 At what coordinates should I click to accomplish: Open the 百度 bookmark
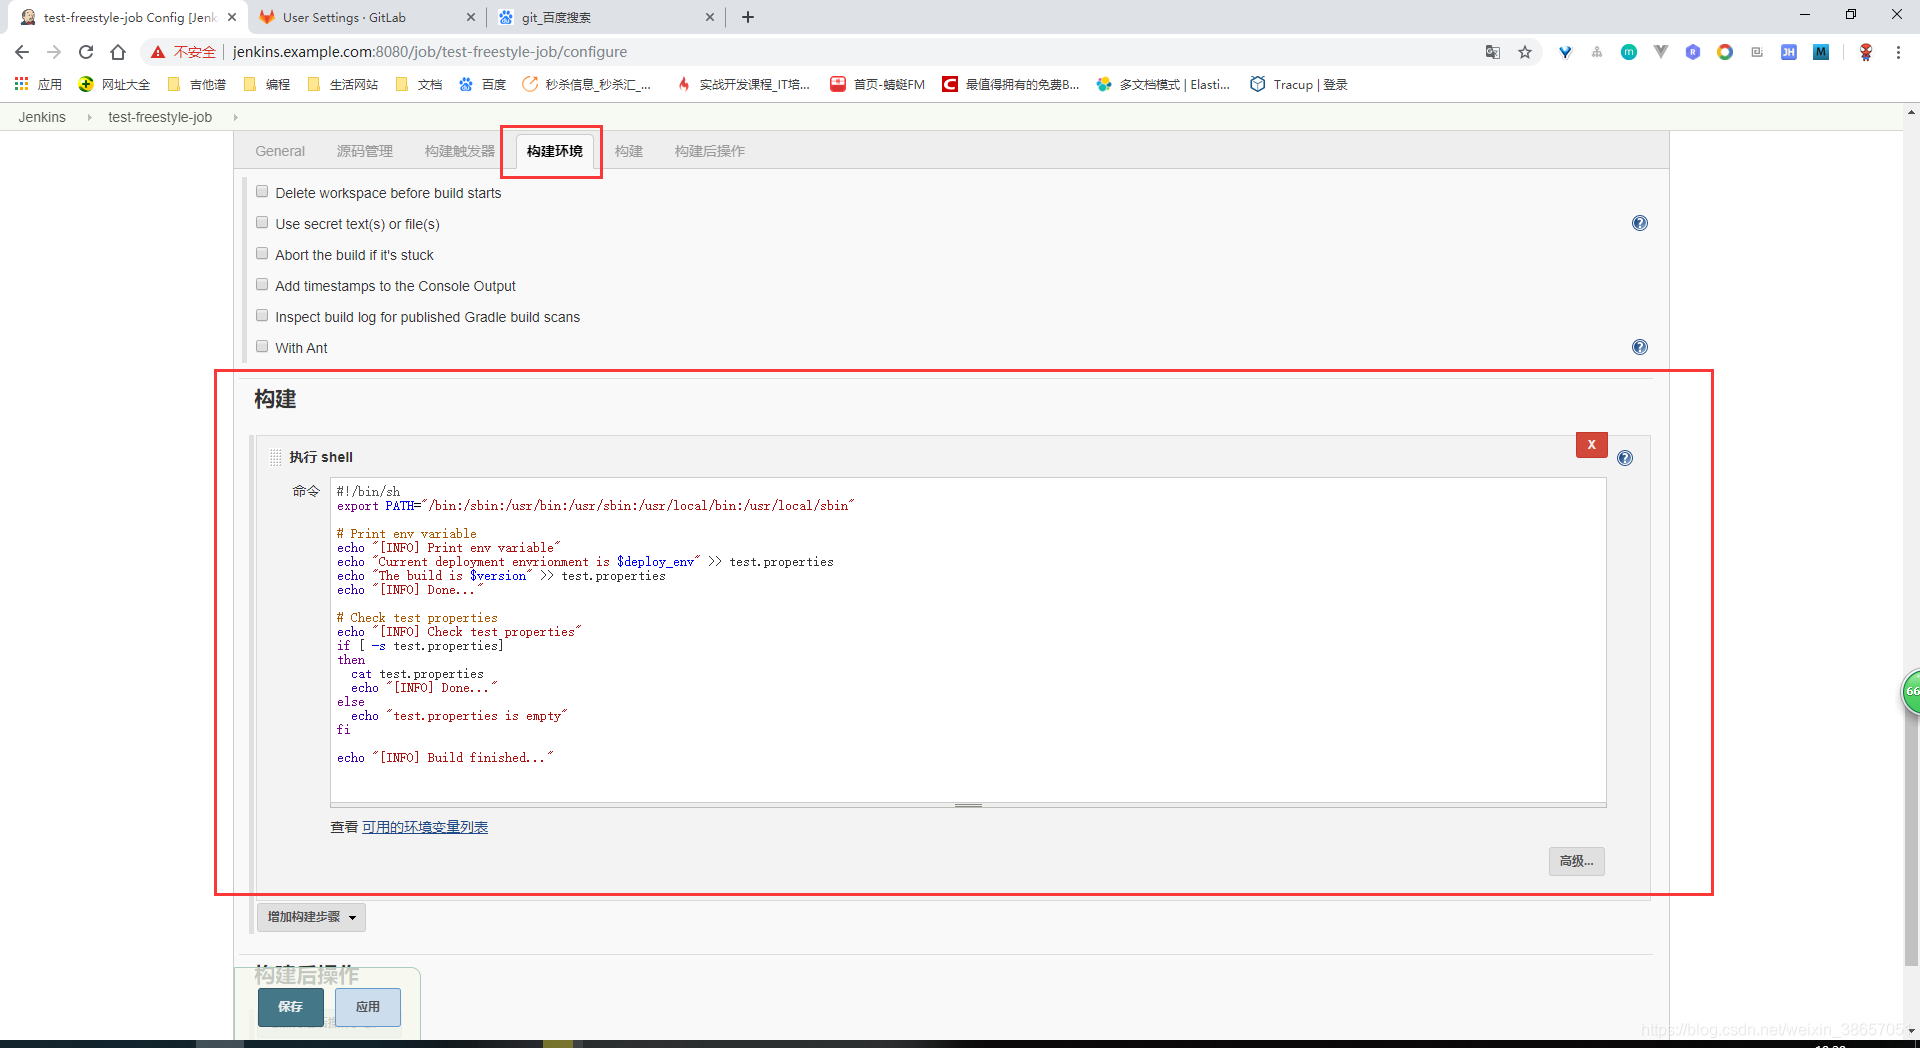[482, 84]
